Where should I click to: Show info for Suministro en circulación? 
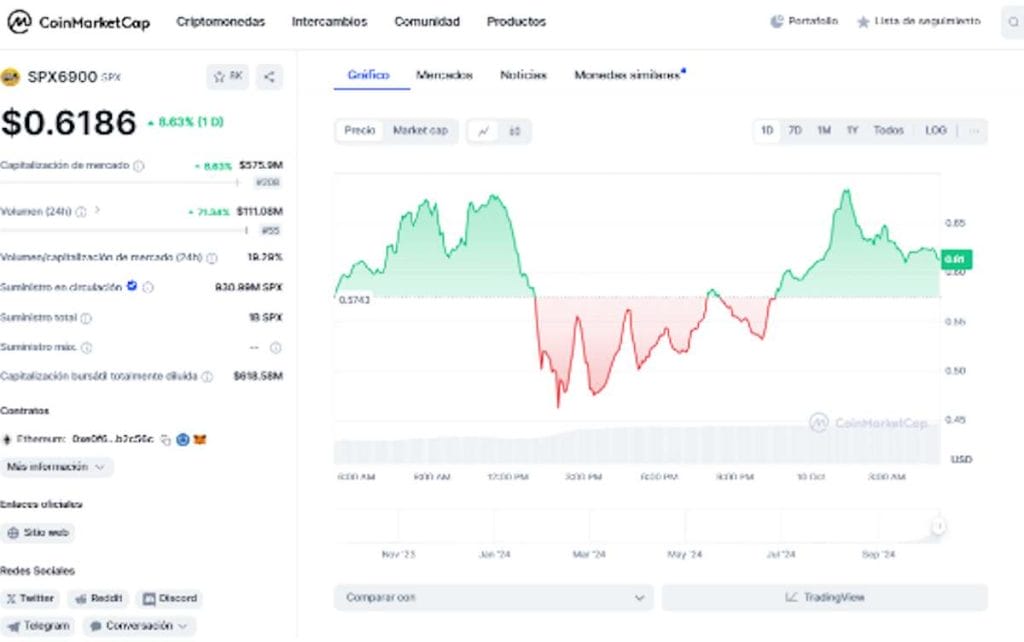click(x=148, y=287)
